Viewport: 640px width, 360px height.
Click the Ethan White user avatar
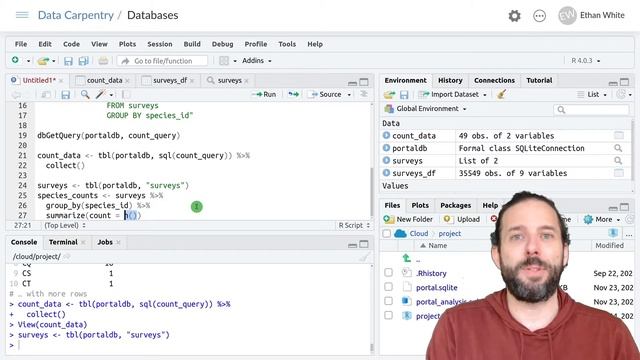(x=567, y=16)
